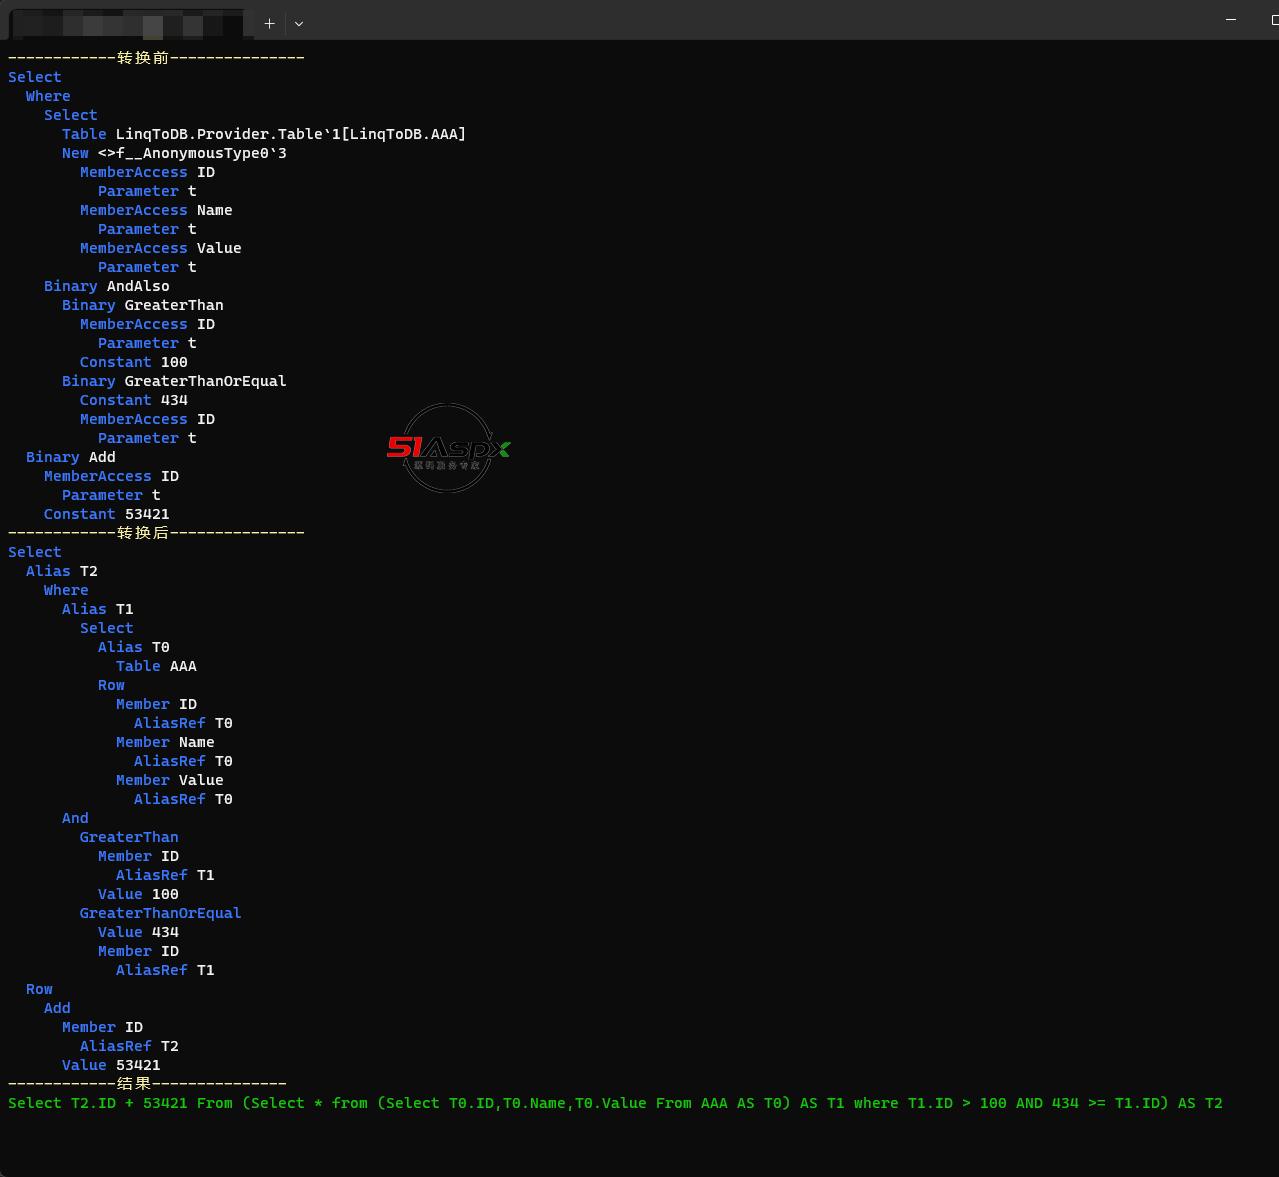Click the 'AliasRef T2' line
1279x1177 pixels.
point(129,1046)
